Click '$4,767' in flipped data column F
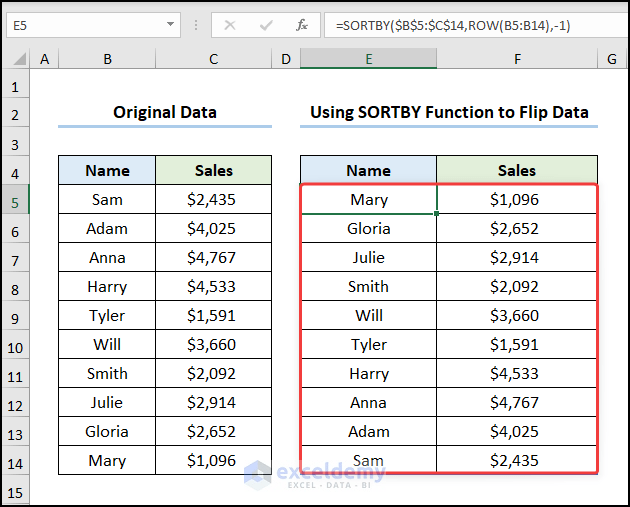The height and width of the screenshot is (507, 630). [x=517, y=402]
